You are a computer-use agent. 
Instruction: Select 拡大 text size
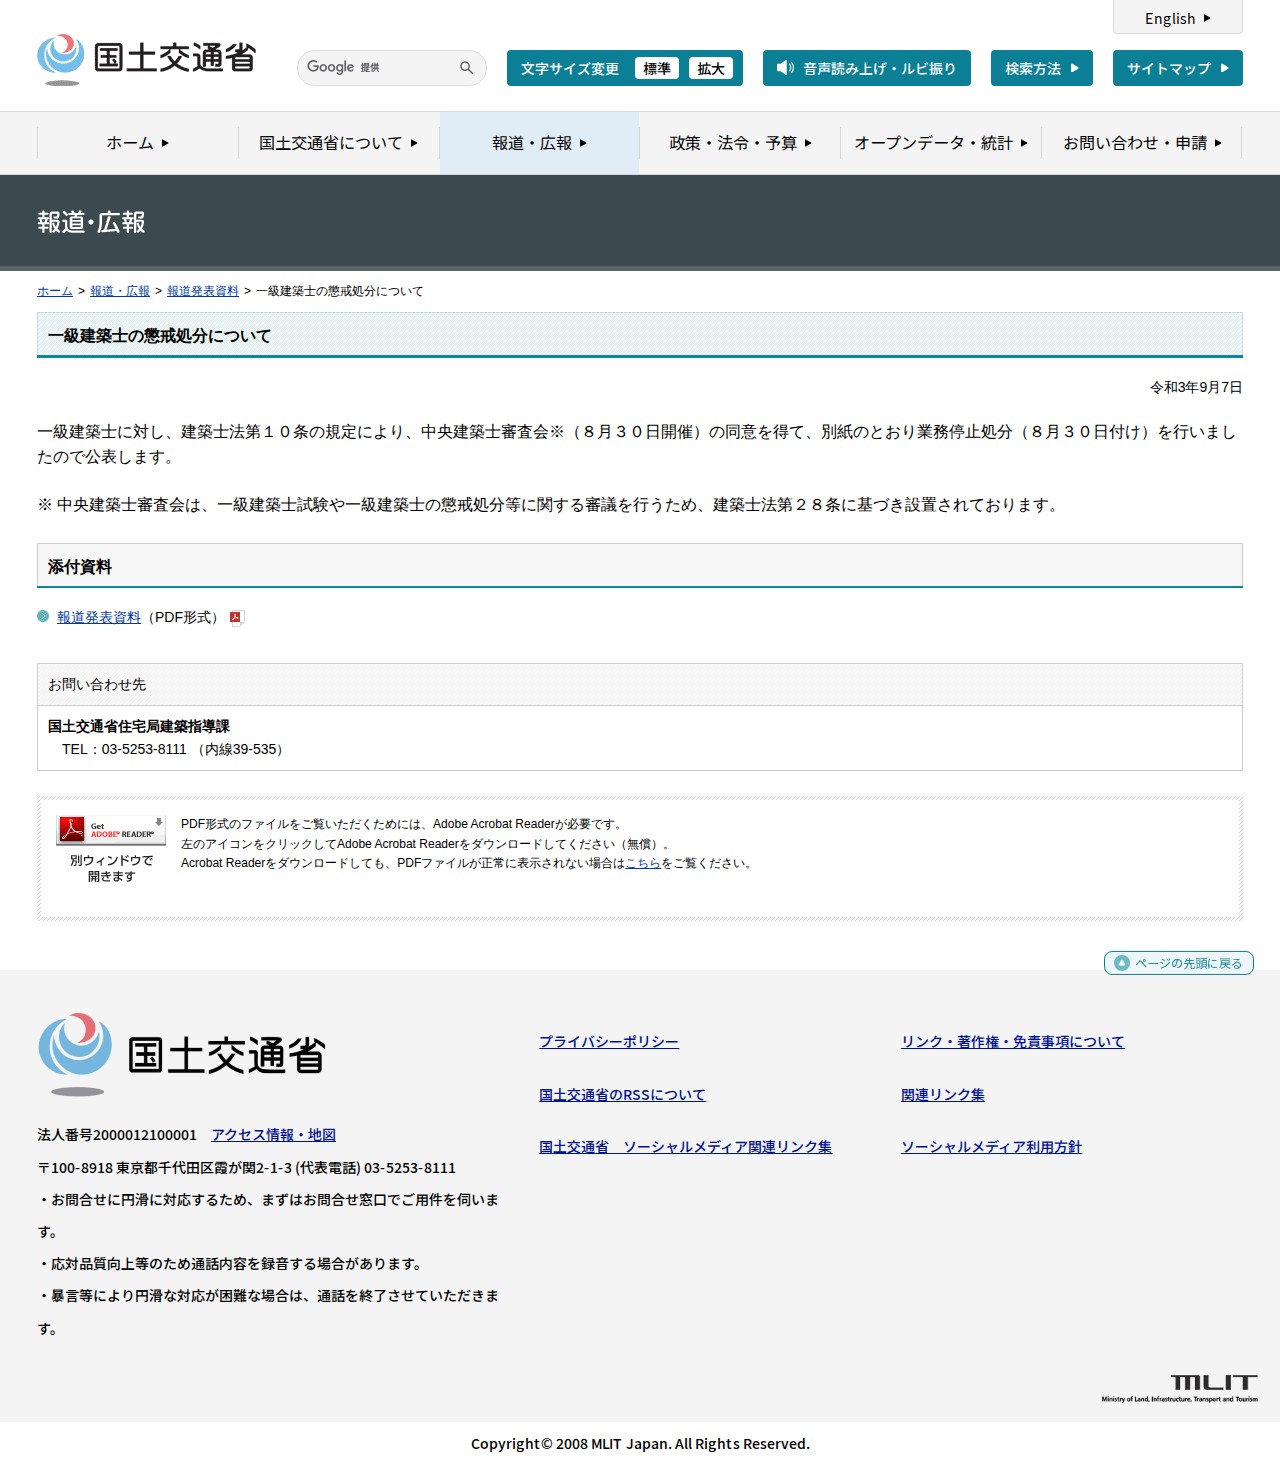(x=711, y=68)
